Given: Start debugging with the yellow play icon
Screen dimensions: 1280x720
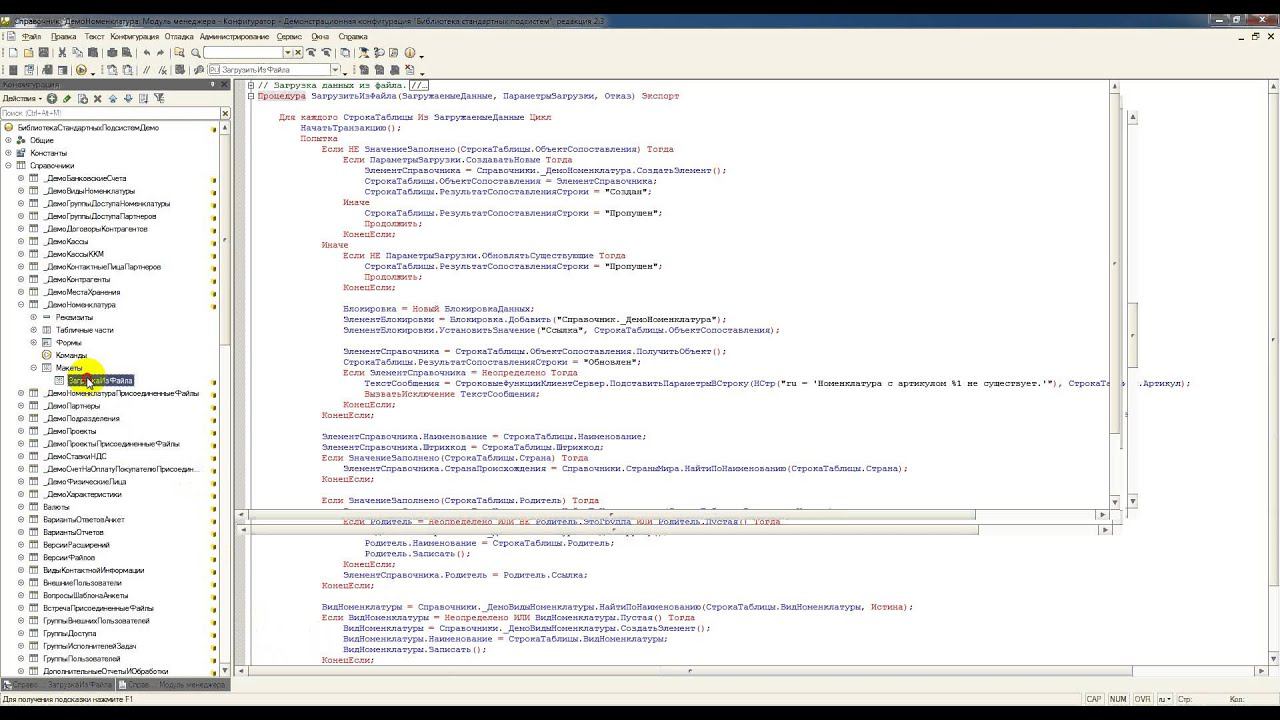Looking at the screenshot, I should [81, 70].
